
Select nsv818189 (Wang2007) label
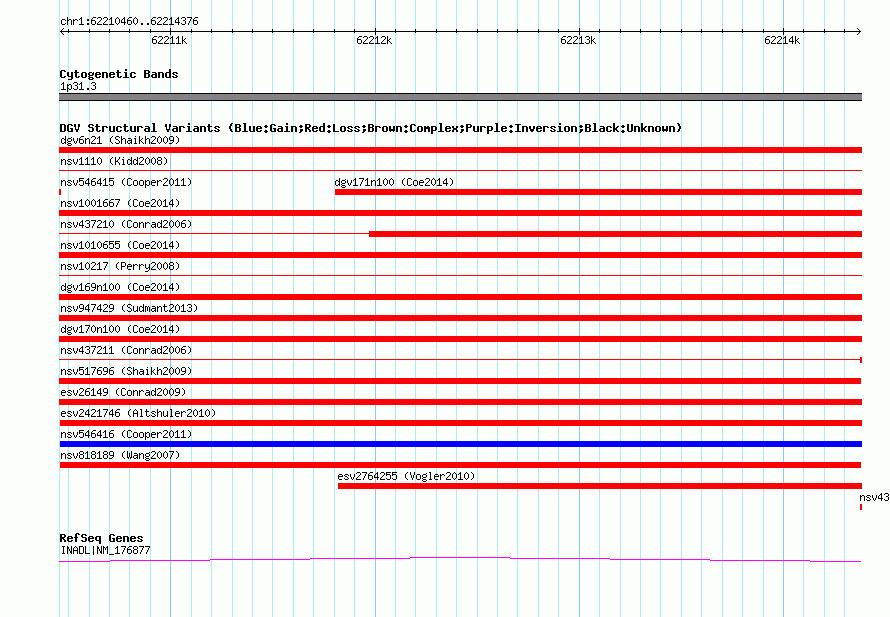pyautogui.click(x=120, y=455)
